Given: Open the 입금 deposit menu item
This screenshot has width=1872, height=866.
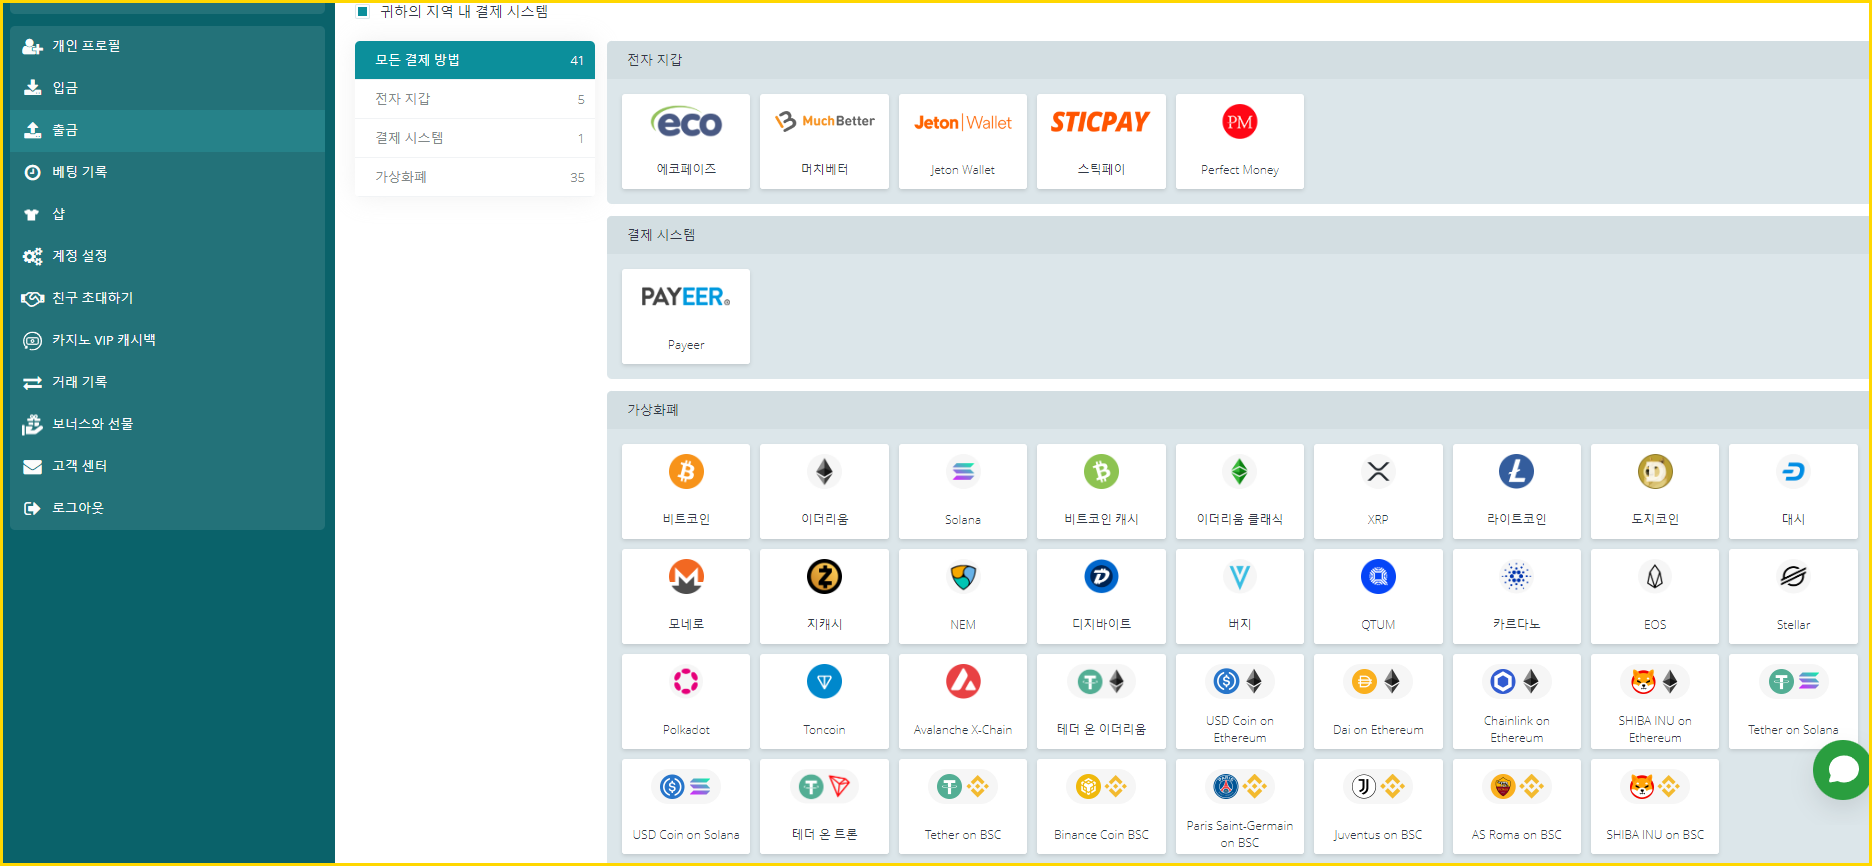Looking at the screenshot, I should tap(167, 88).
